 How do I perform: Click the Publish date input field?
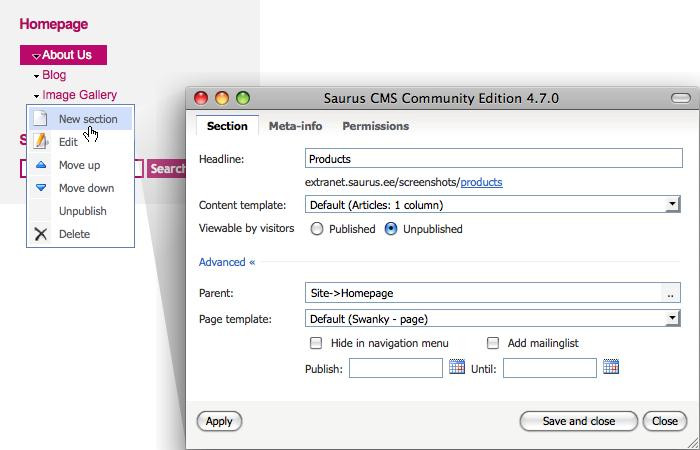tap(396, 368)
